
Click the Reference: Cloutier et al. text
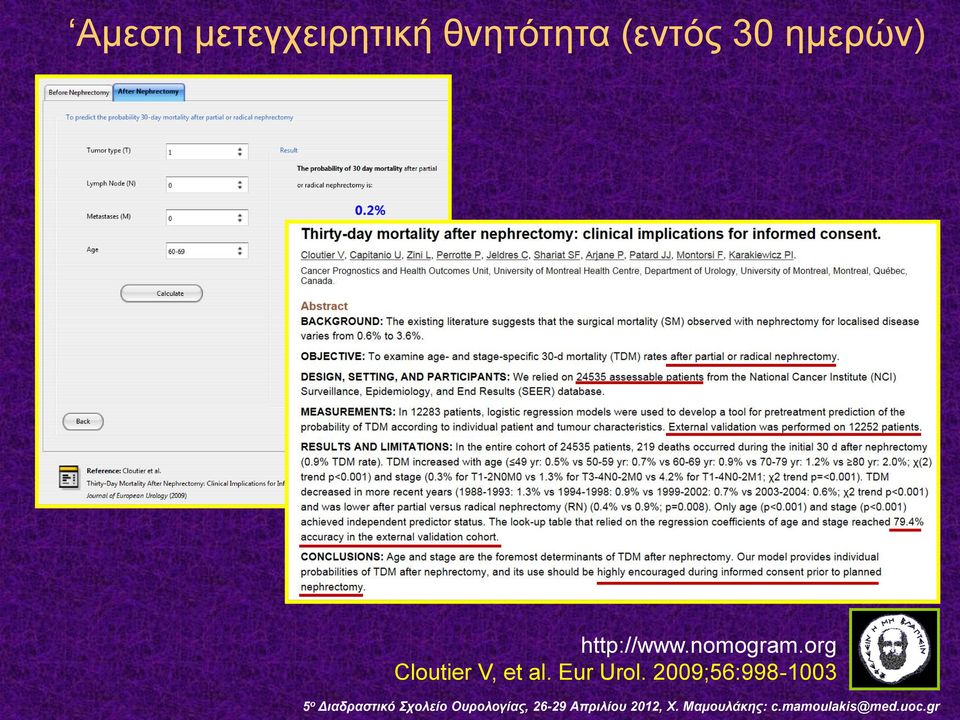[124, 471]
